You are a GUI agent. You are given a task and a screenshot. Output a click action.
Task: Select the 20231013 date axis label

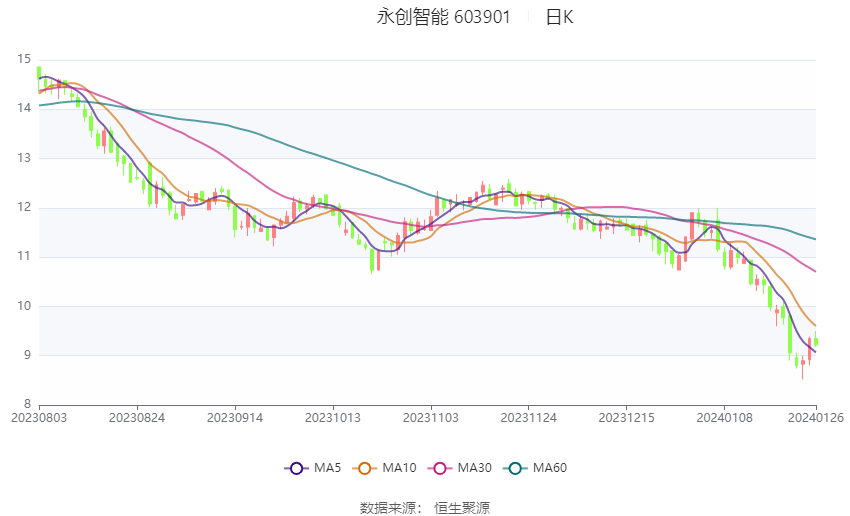[333, 418]
